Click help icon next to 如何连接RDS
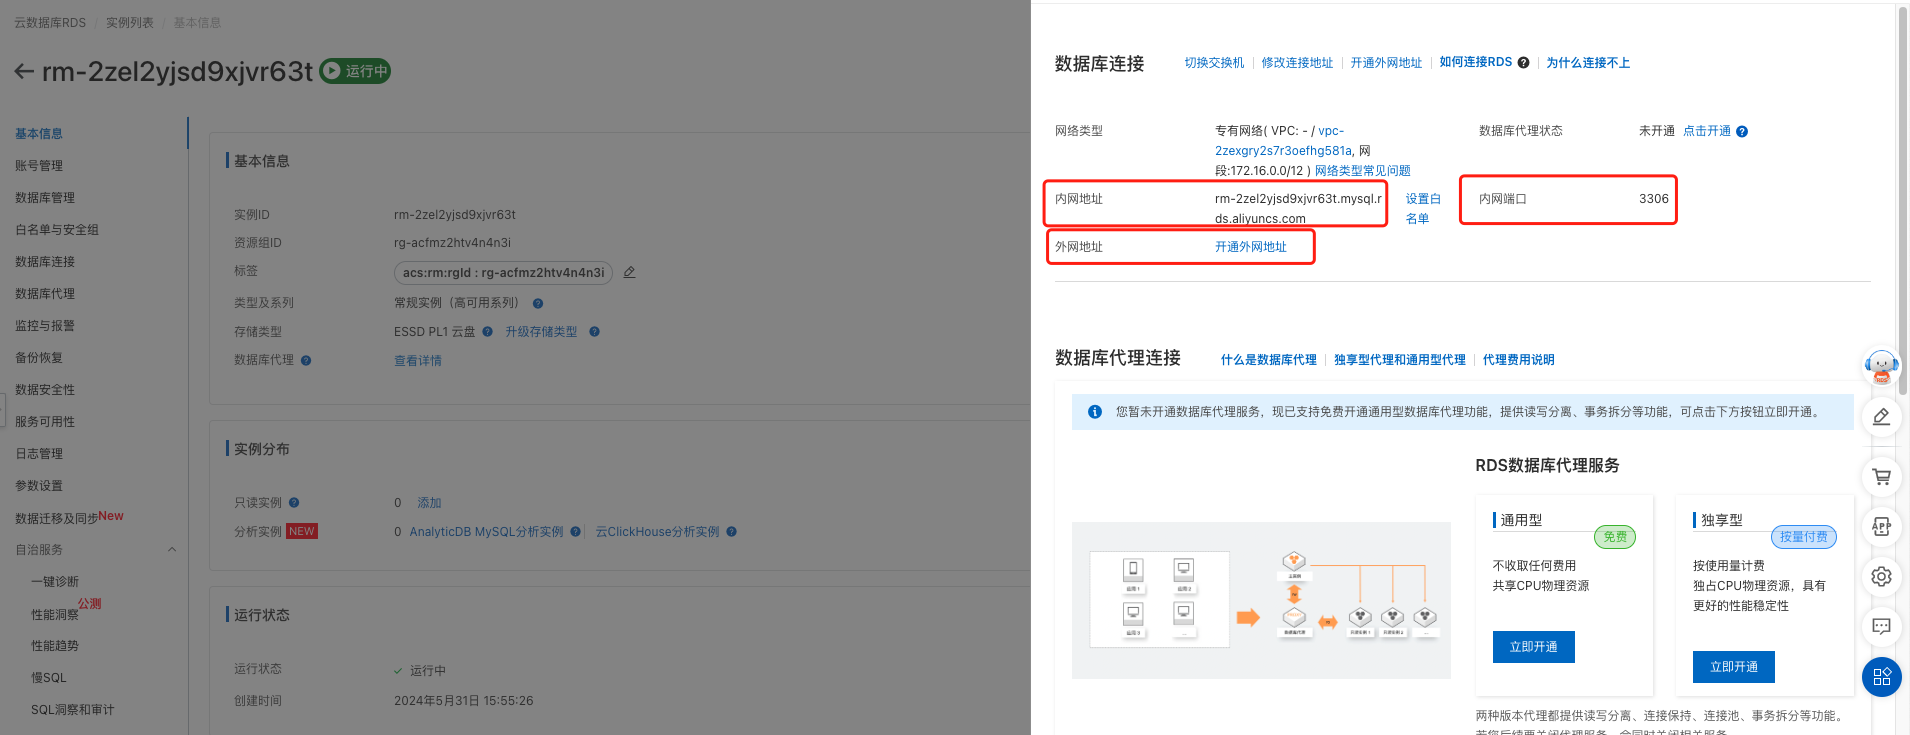The width and height of the screenshot is (1910, 735). (x=1523, y=62)
